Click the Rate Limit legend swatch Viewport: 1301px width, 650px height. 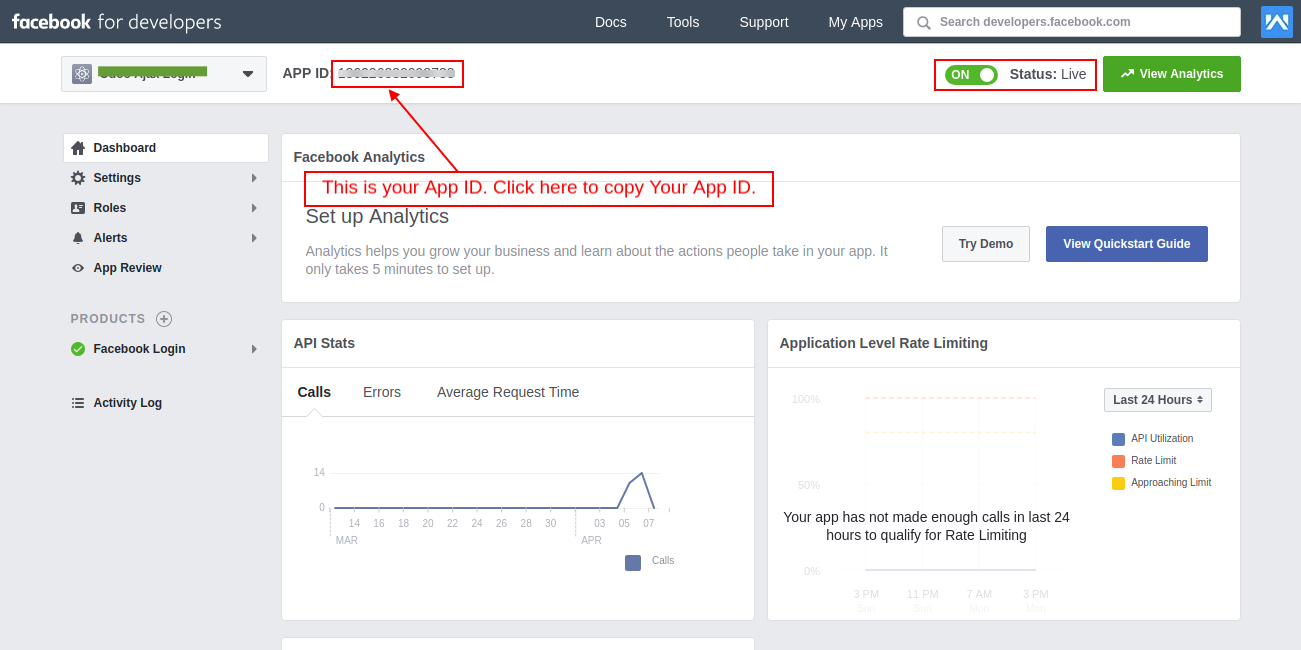[1118, 461]
